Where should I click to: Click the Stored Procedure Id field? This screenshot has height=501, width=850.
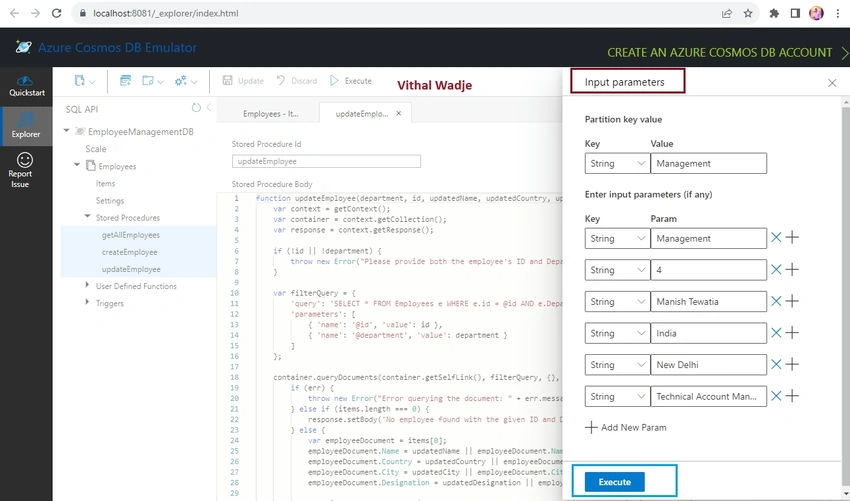(326, 161)
